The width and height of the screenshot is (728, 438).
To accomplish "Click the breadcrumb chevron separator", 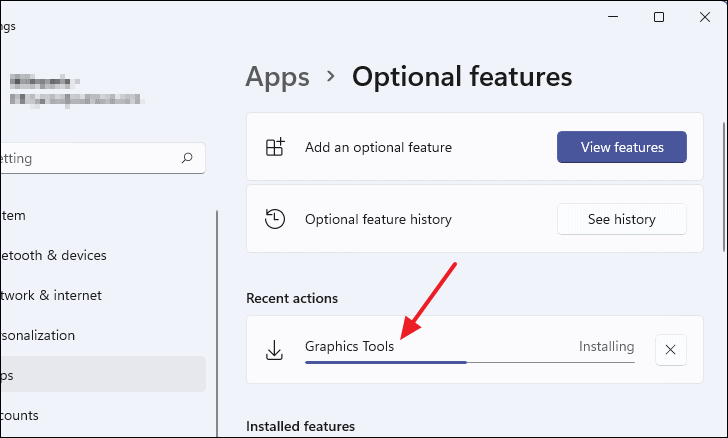I will pyautogui.click(x=330, y=78).
